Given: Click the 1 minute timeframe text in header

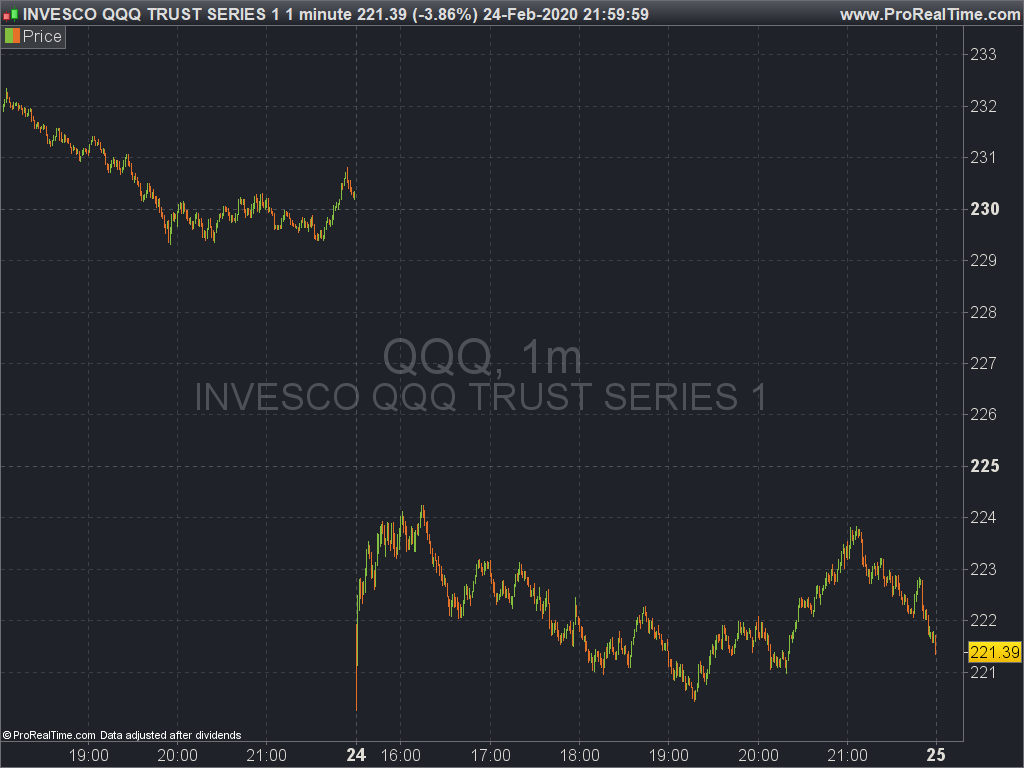Looking at the screenshot, I should pos(319,14).
